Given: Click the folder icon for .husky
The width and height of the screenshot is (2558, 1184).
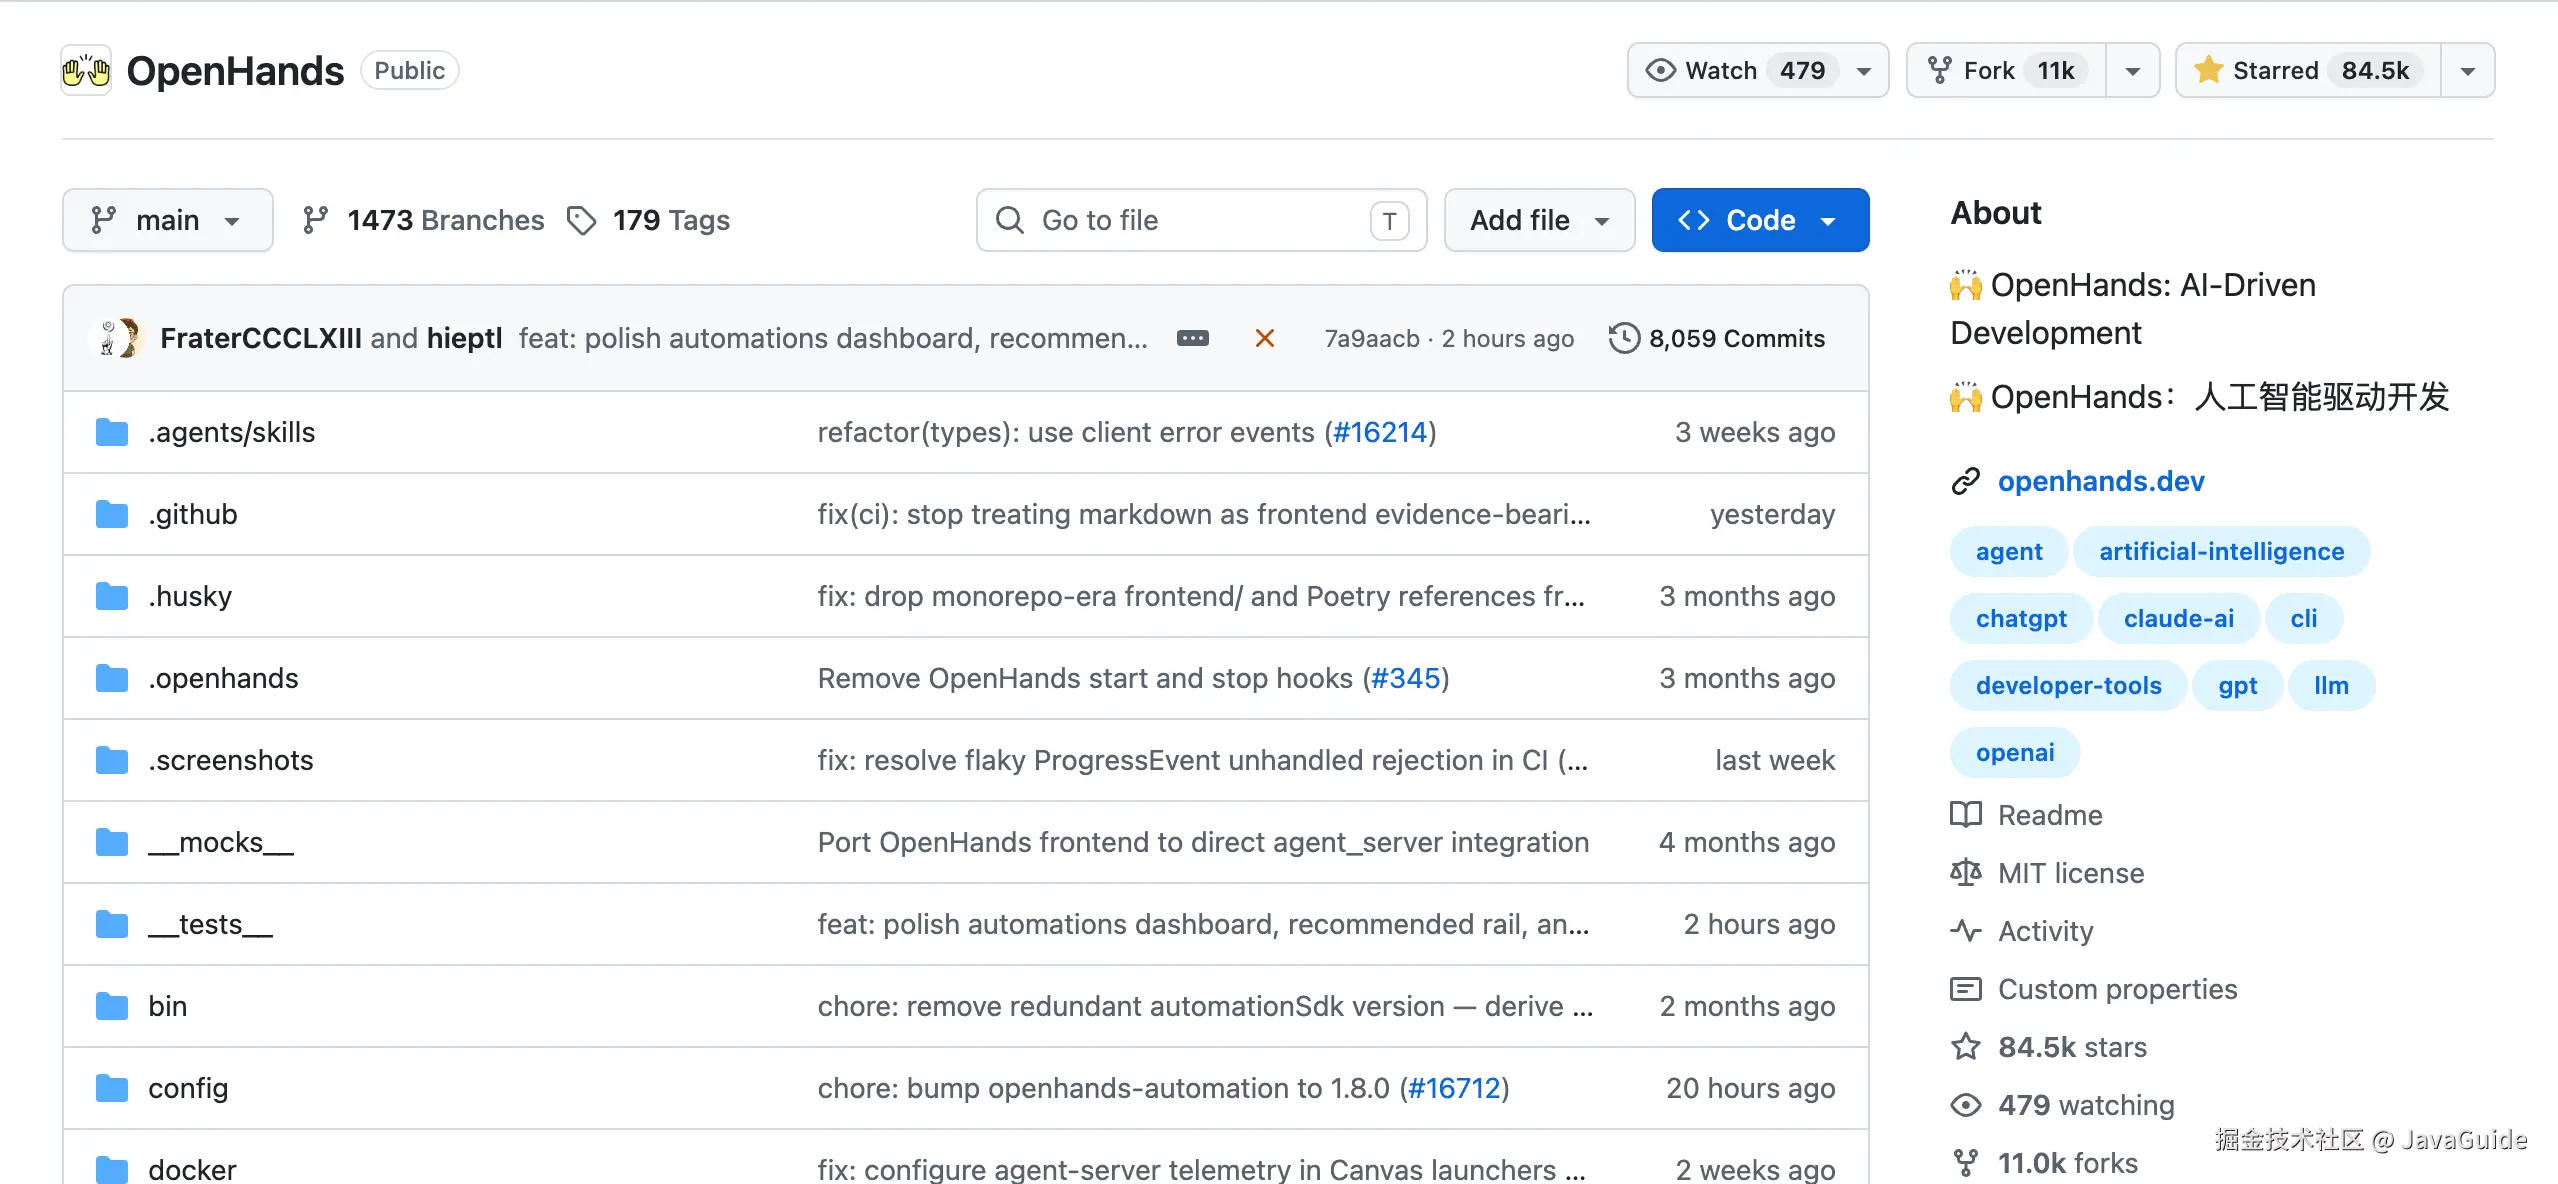Looking at the screenshot, I should pos(112,596).
